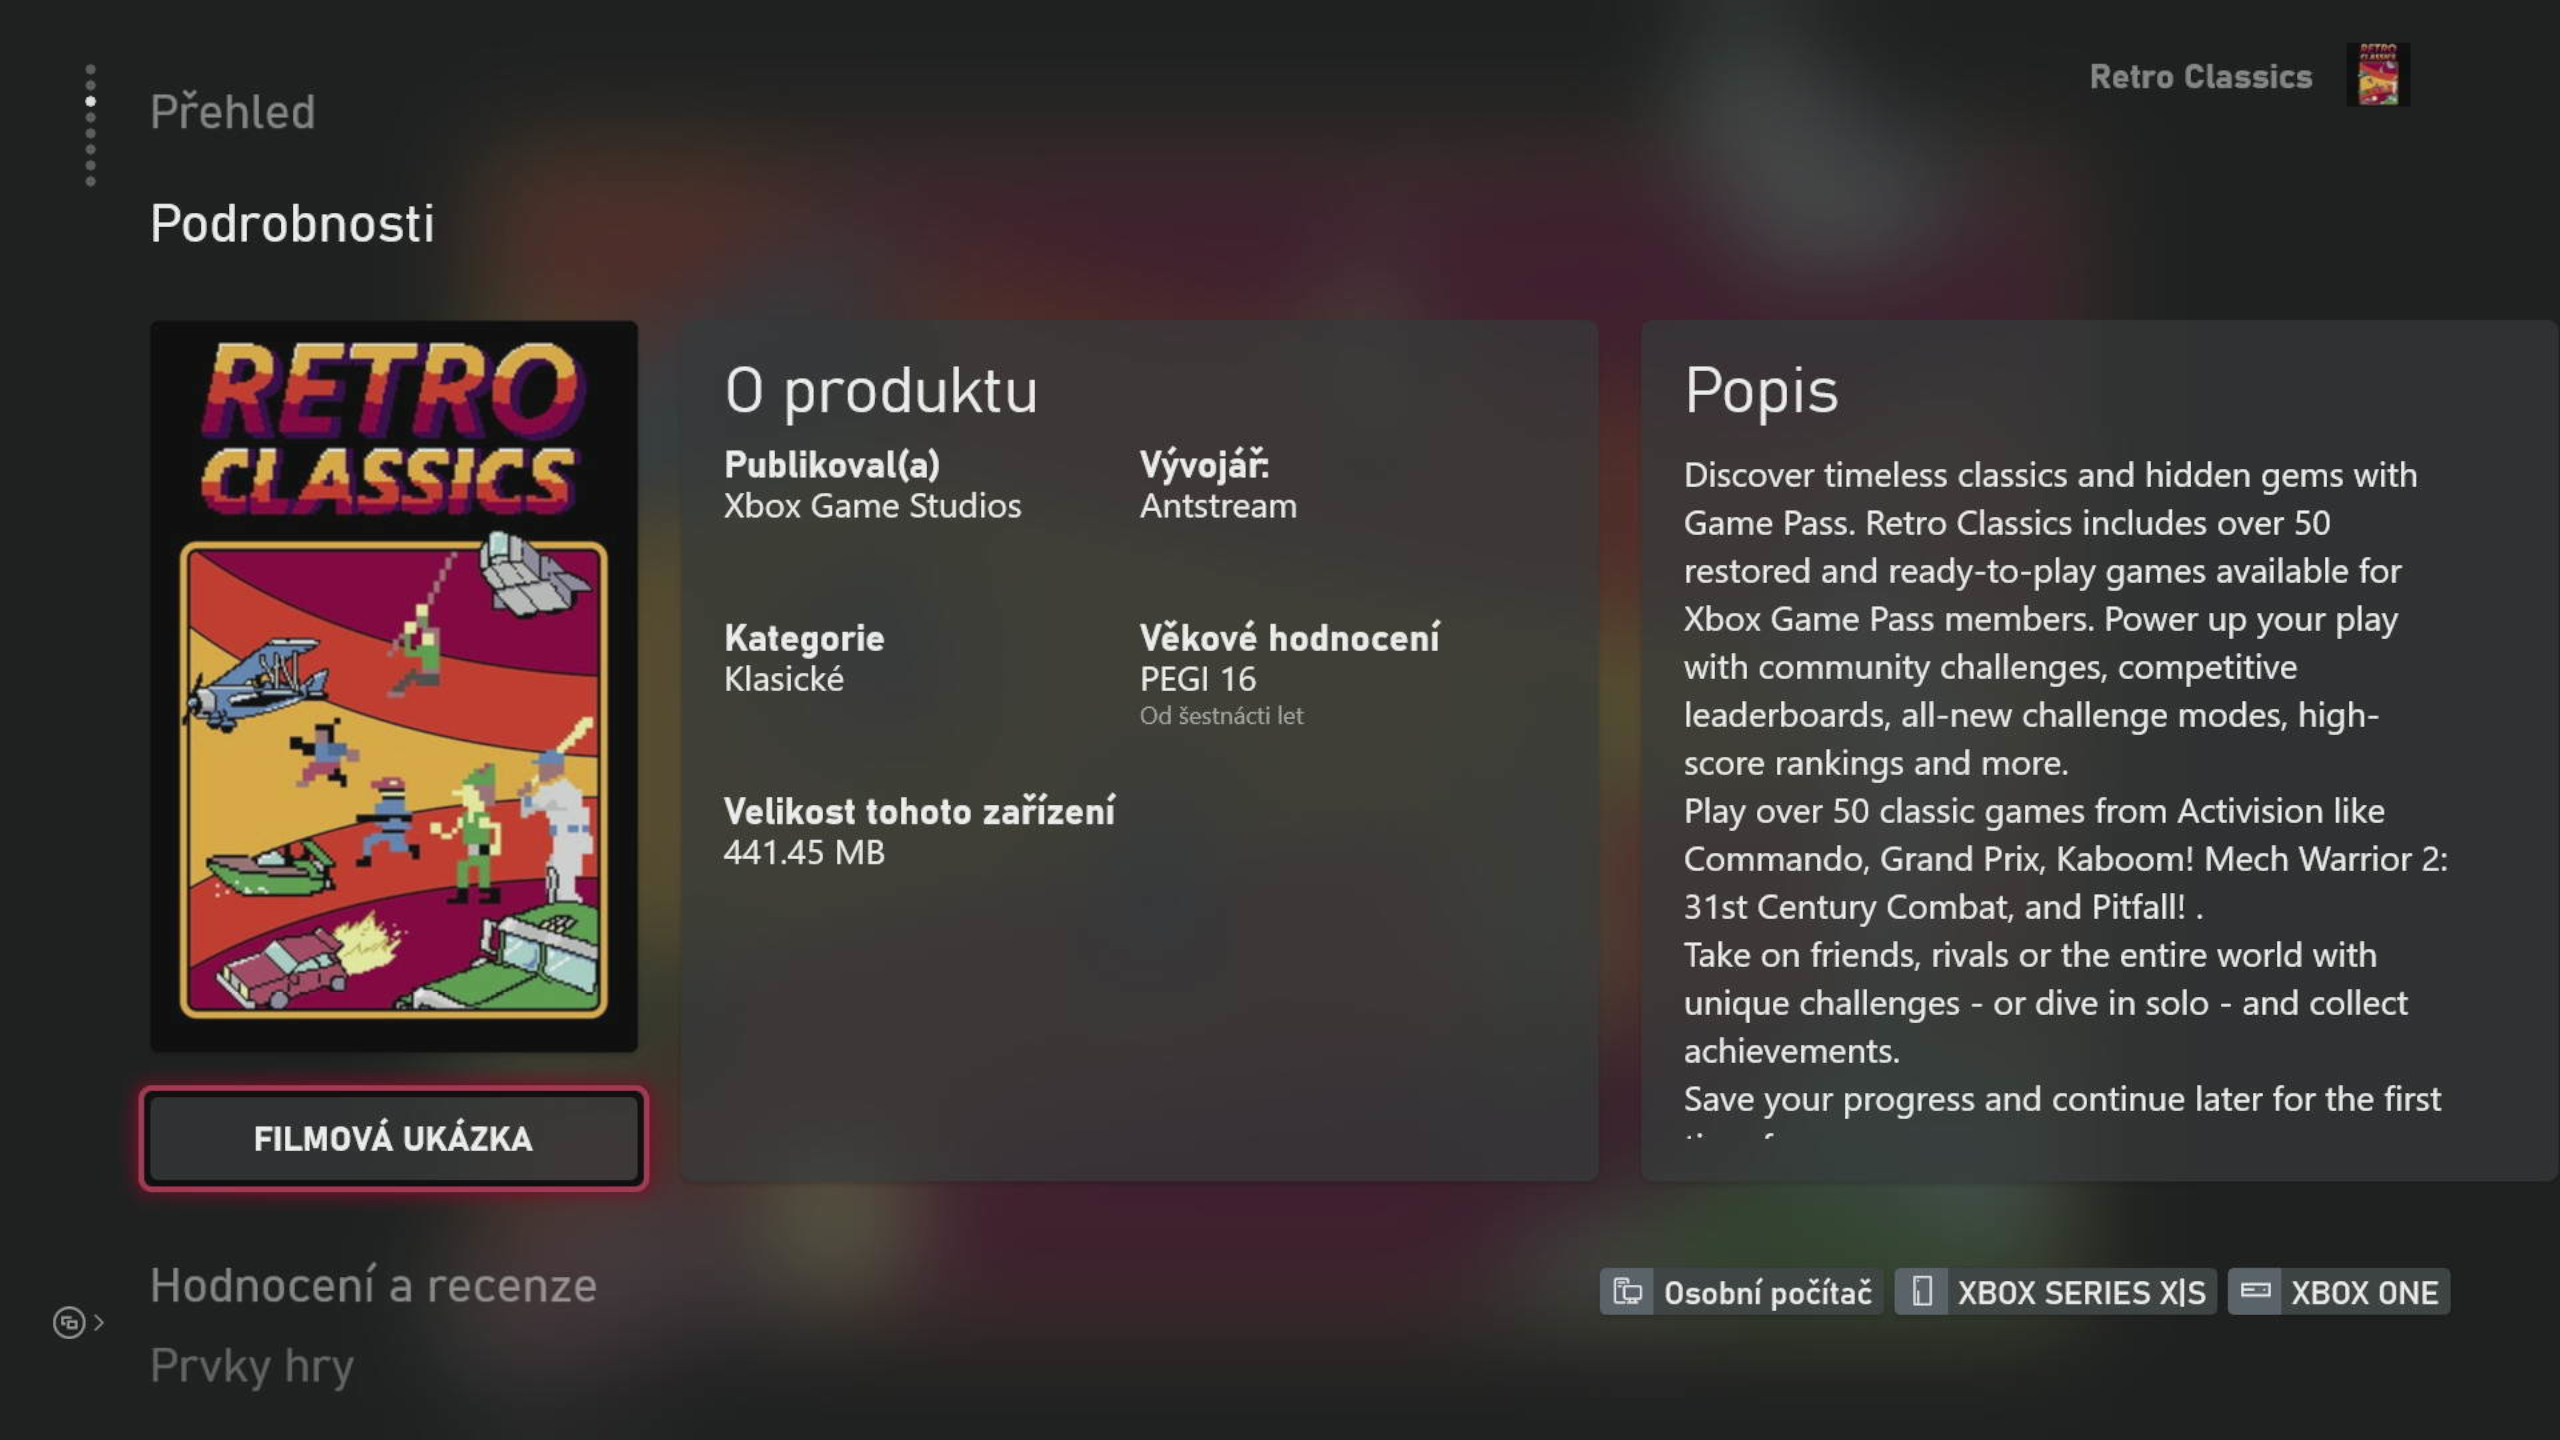Go to the Přehled section

[x=233, y=111]
